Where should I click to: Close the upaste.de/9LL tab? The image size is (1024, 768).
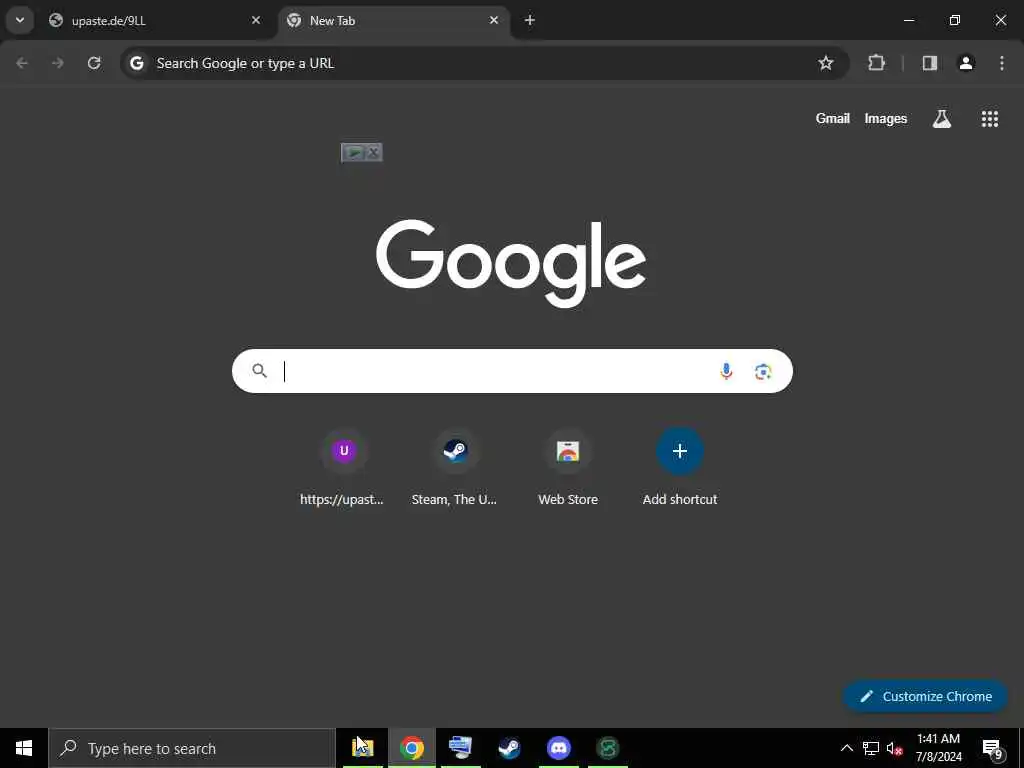[256, 20]
